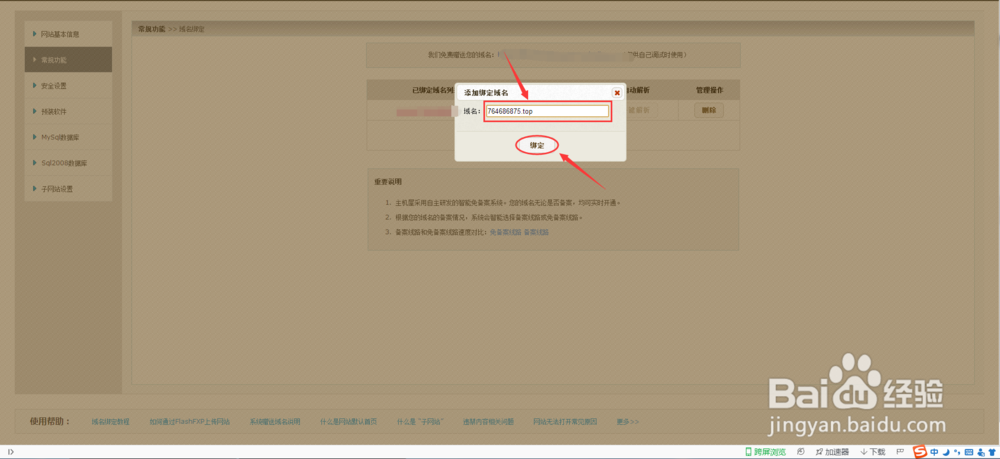Click the 域名 input field containing 764686875.top

[x=547, y=111]
